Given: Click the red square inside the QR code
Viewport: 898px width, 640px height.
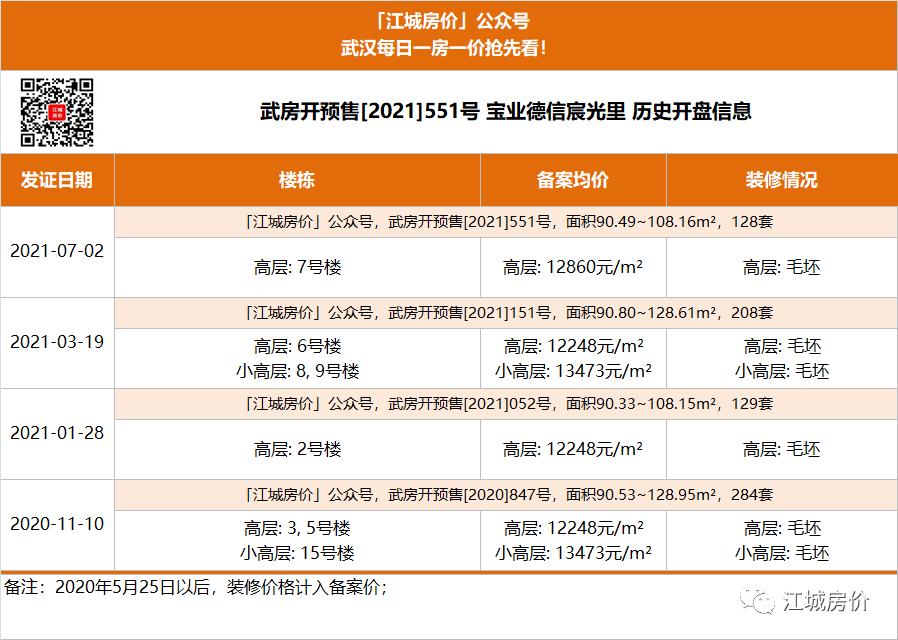Looking at the screenshot, I should 58,113.
